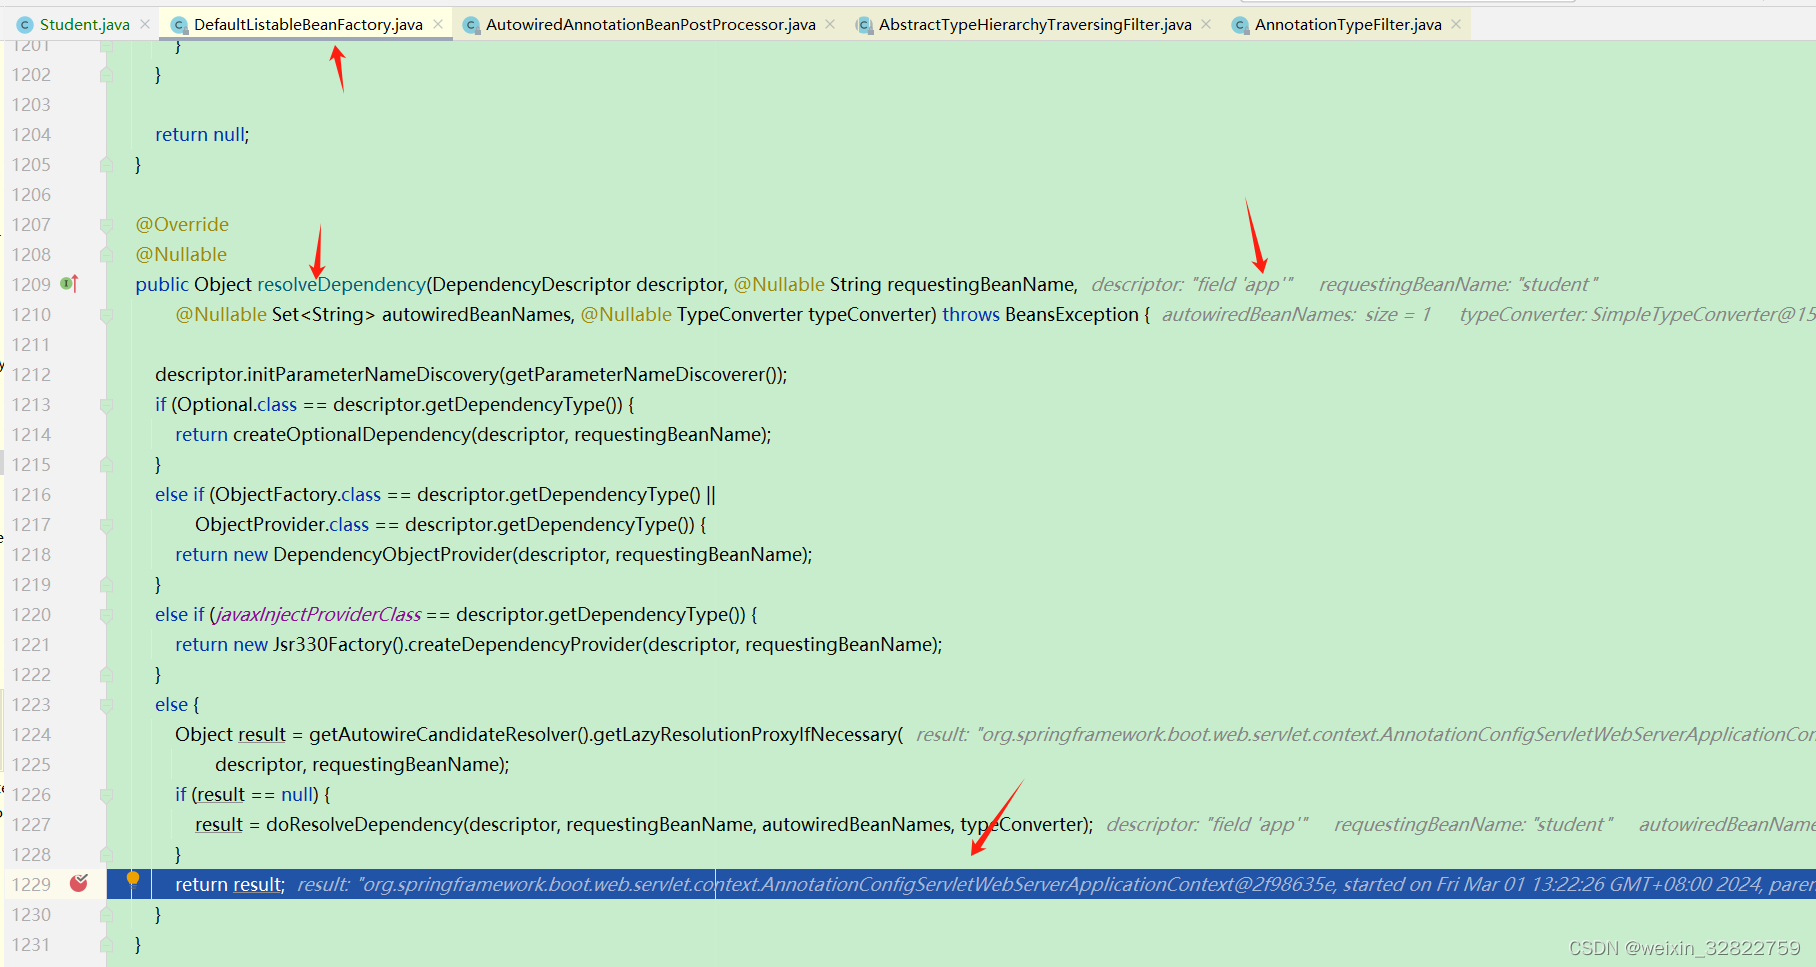Click the class icon on AnnotationTypeFilter.java tab

(1240, 25)
